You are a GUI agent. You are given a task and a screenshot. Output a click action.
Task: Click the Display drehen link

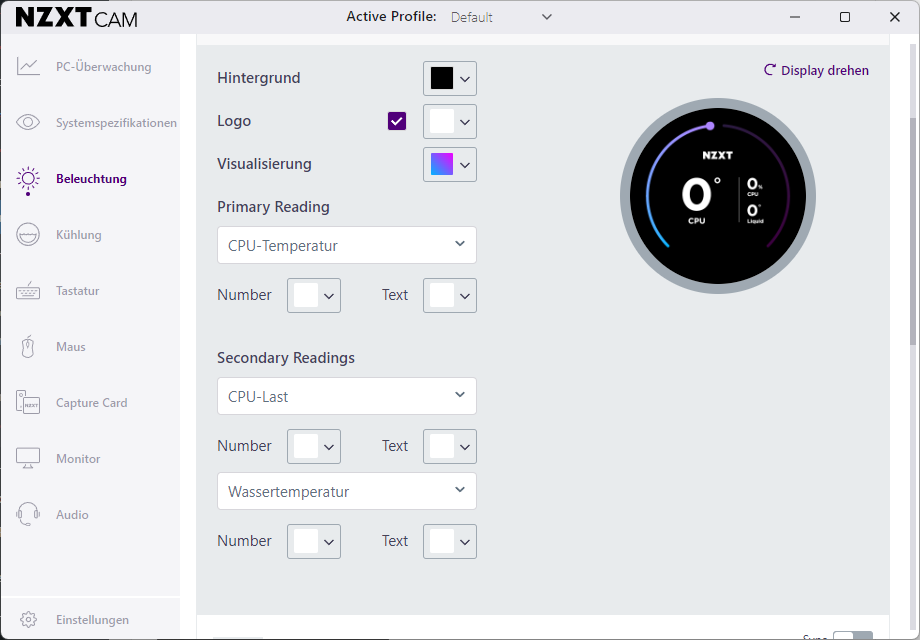pos(816,71)
